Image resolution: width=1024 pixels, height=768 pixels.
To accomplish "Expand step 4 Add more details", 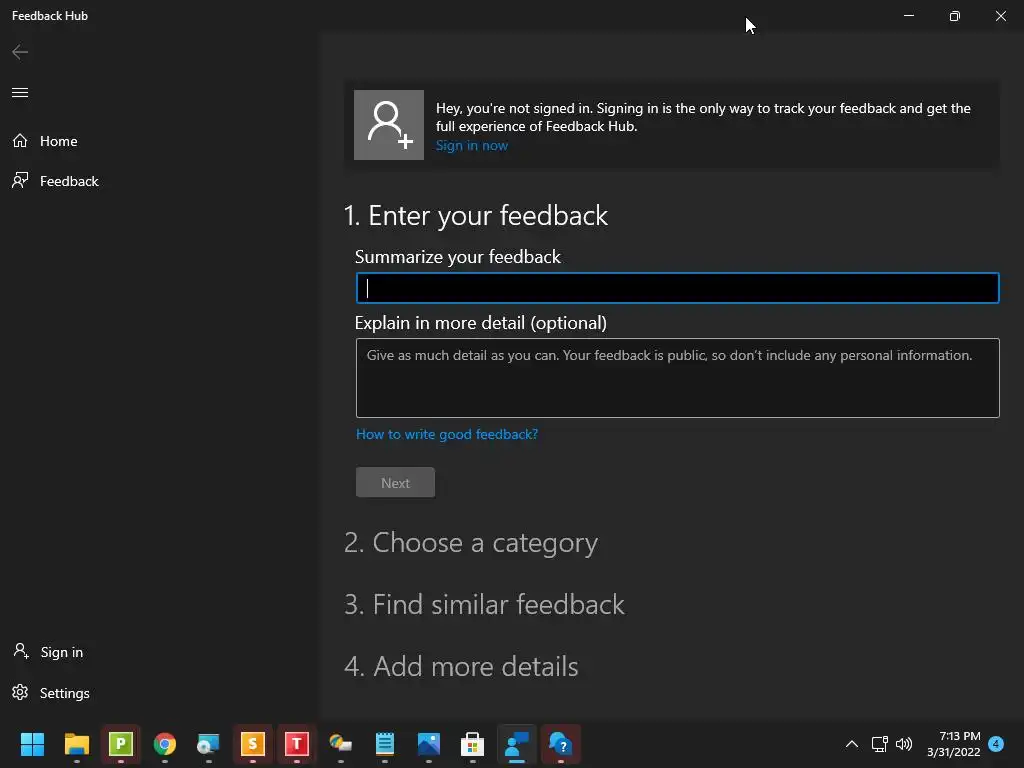I will click(x=461, y=667).
